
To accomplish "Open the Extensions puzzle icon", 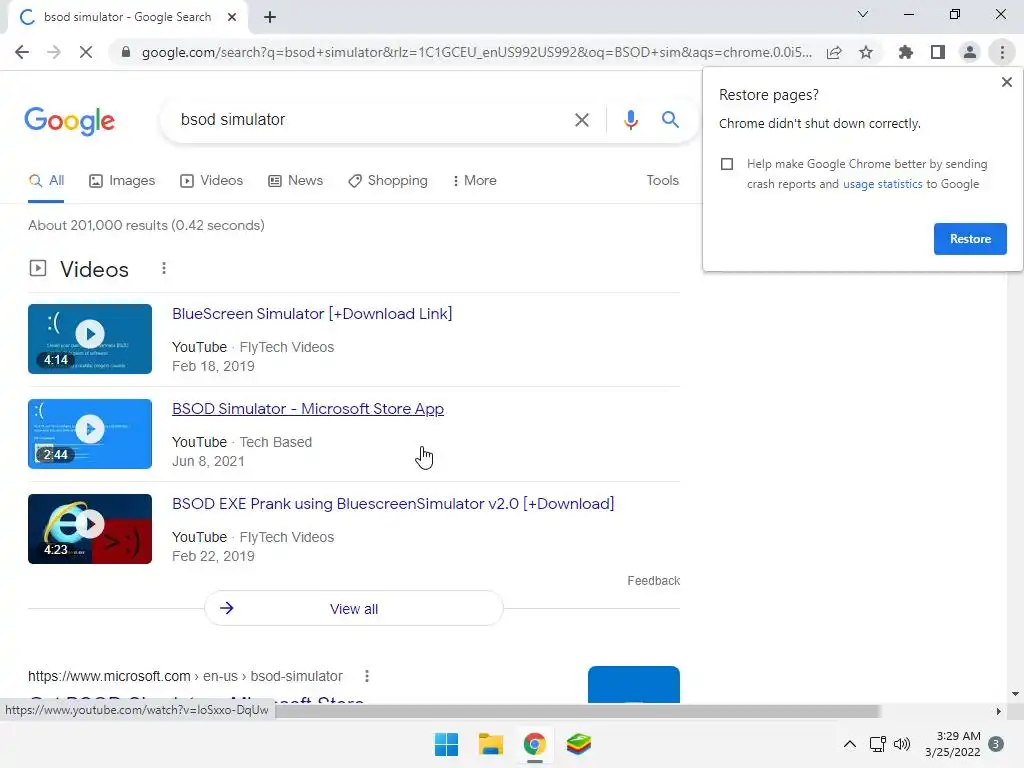I will coord(905,52).
